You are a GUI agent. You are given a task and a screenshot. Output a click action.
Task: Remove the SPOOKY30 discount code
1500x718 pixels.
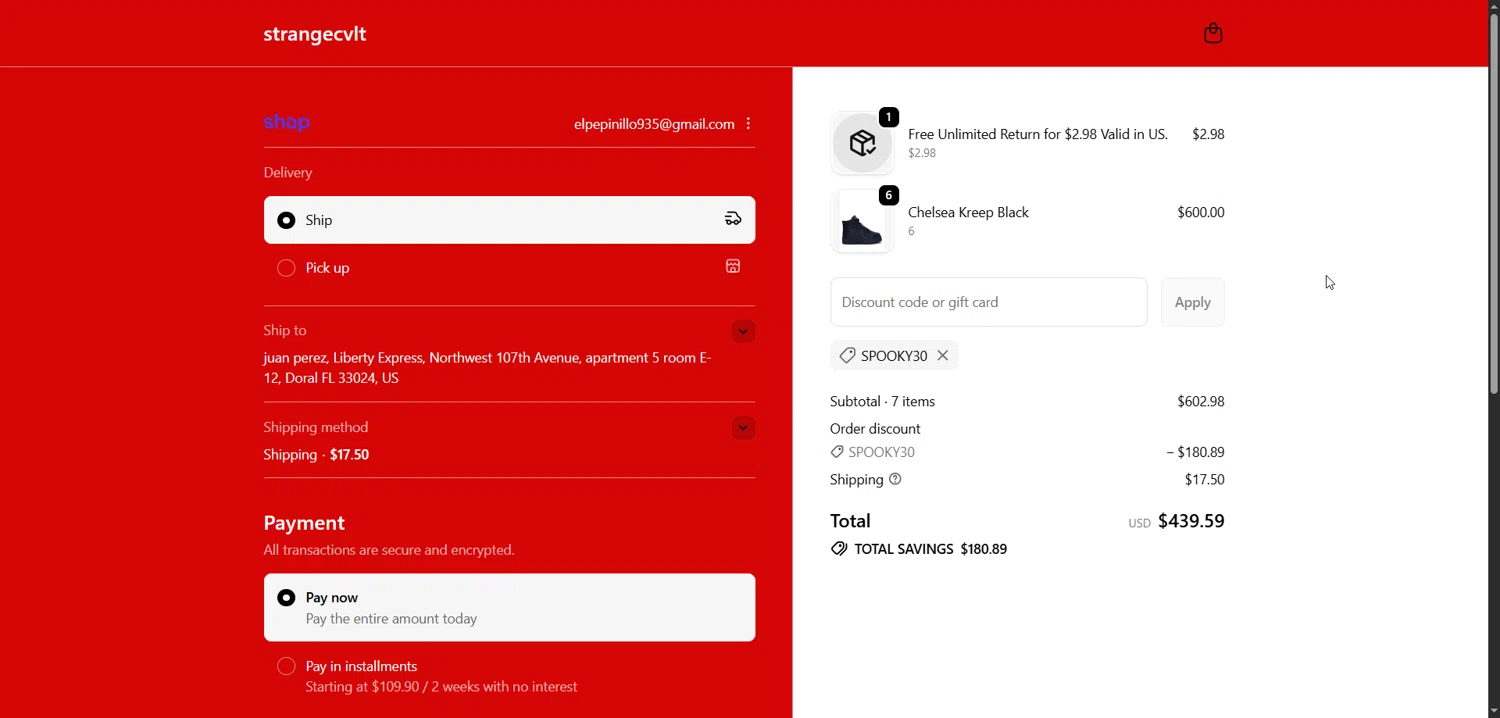tap(943, 356)
